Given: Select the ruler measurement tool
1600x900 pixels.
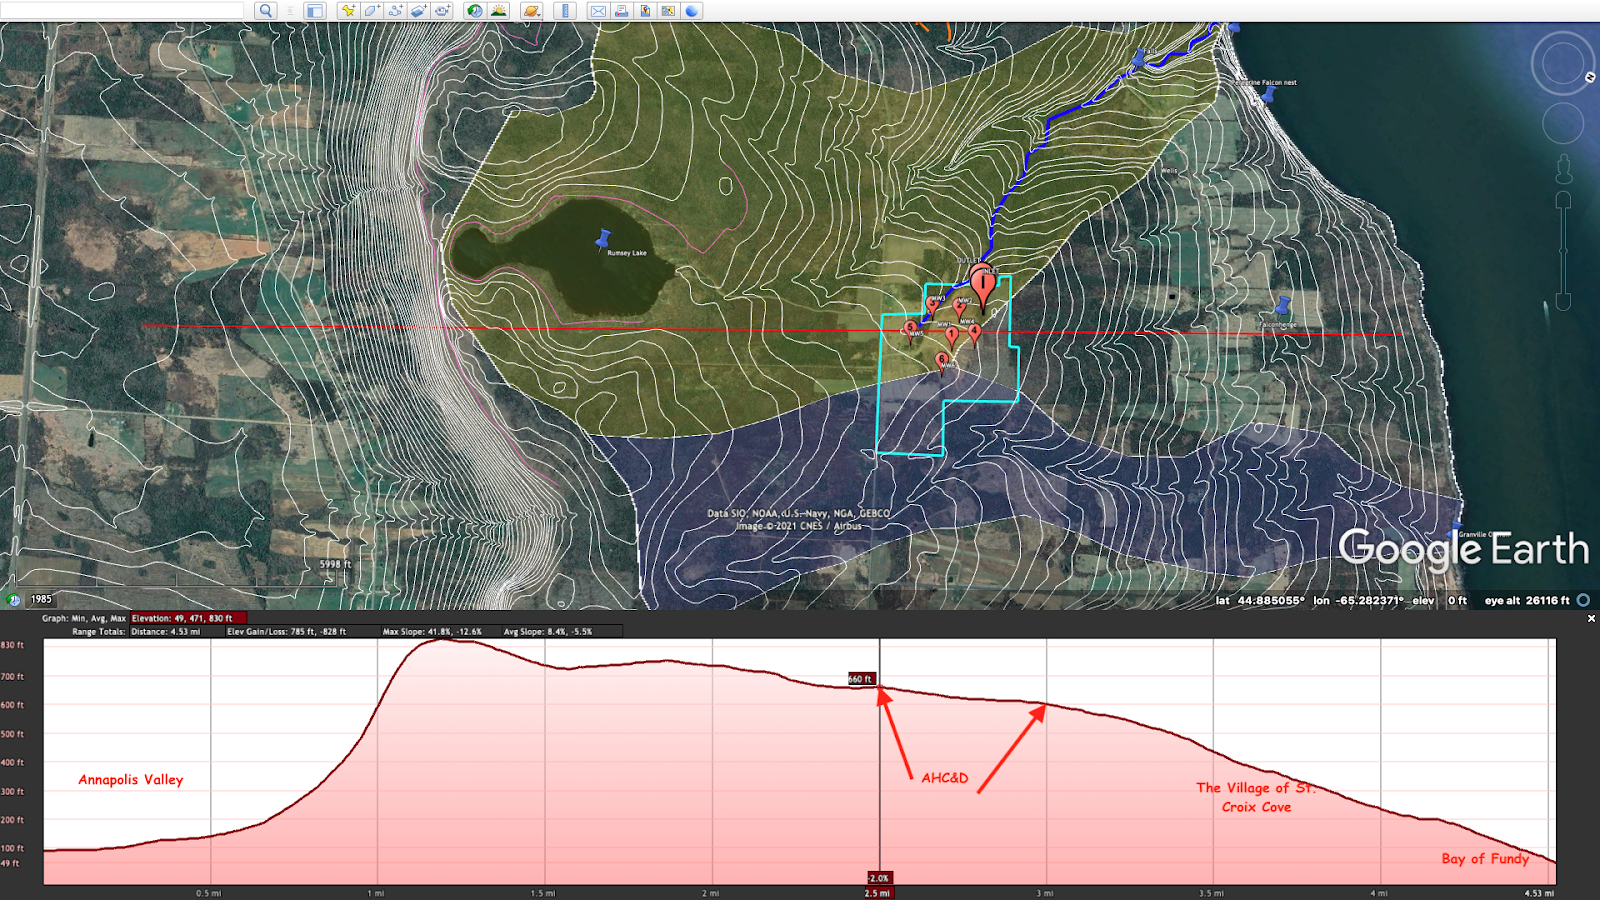Looking at the screenshot, I should [x=565, y=11].
